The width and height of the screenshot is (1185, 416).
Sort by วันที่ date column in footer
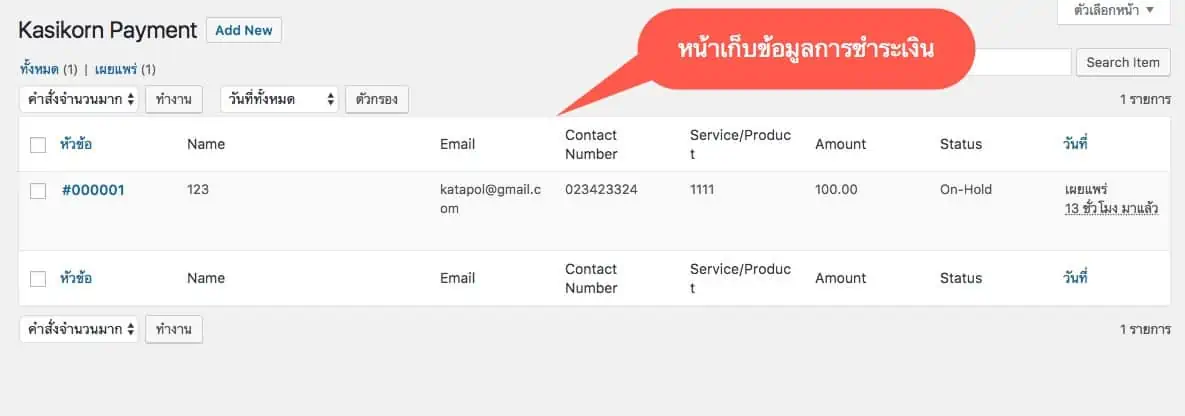pos(1075,278)
